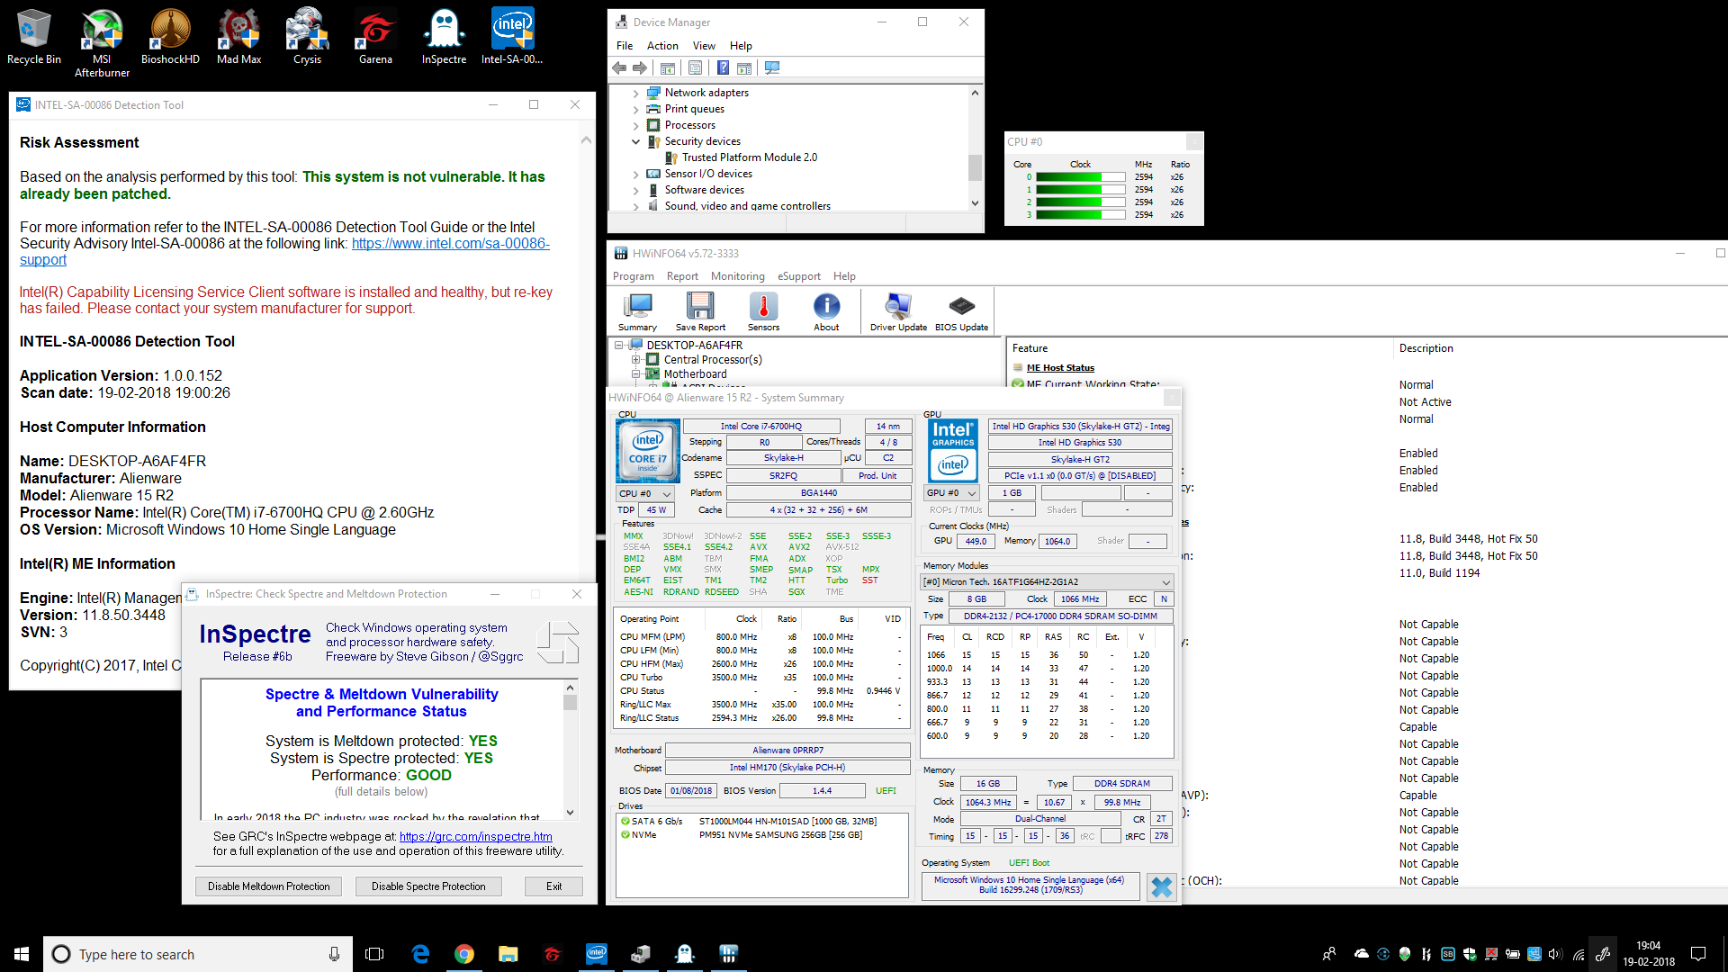Screen dimensions: 1728x972
Task: Collapse DESKTOP-A6AF4FR root in HWiNFO tree
Action: tap(619, 345)
